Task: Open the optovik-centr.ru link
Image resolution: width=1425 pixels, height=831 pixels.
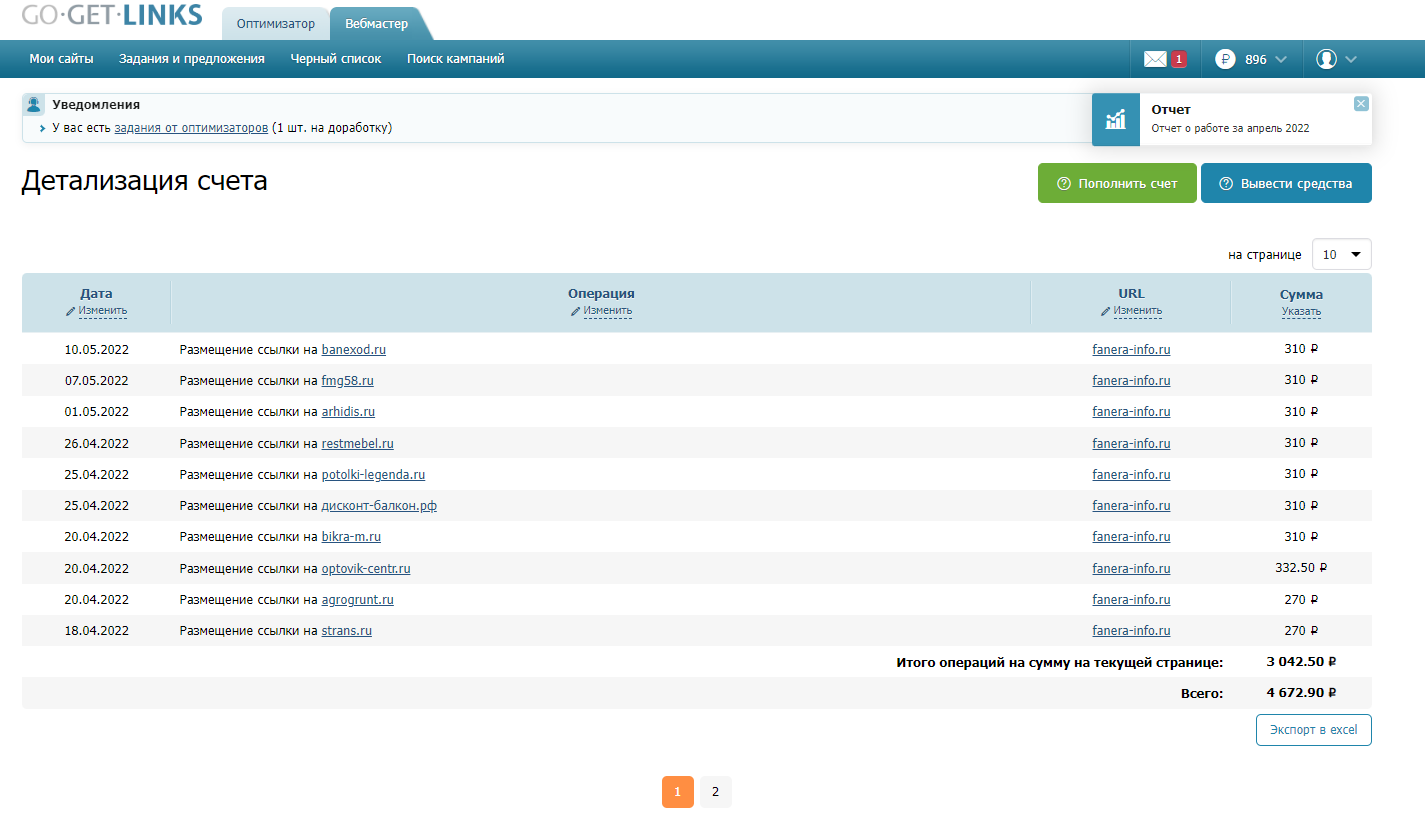Action: (366, 569)
